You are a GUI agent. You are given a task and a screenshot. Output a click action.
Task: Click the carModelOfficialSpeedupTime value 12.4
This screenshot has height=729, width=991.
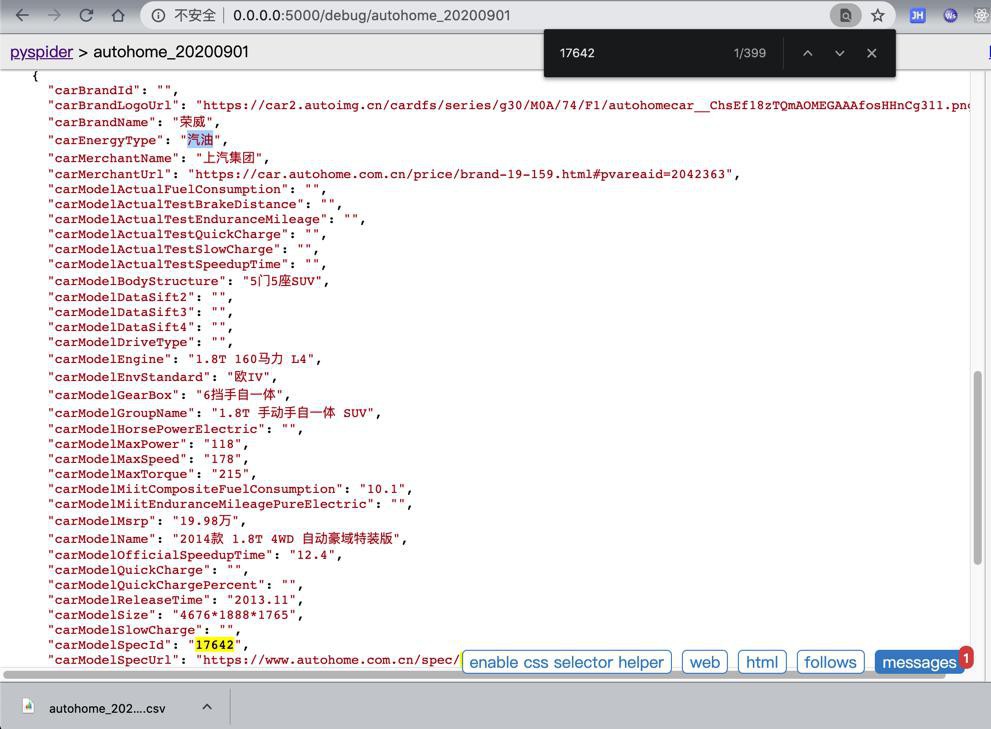click(312, 555)
